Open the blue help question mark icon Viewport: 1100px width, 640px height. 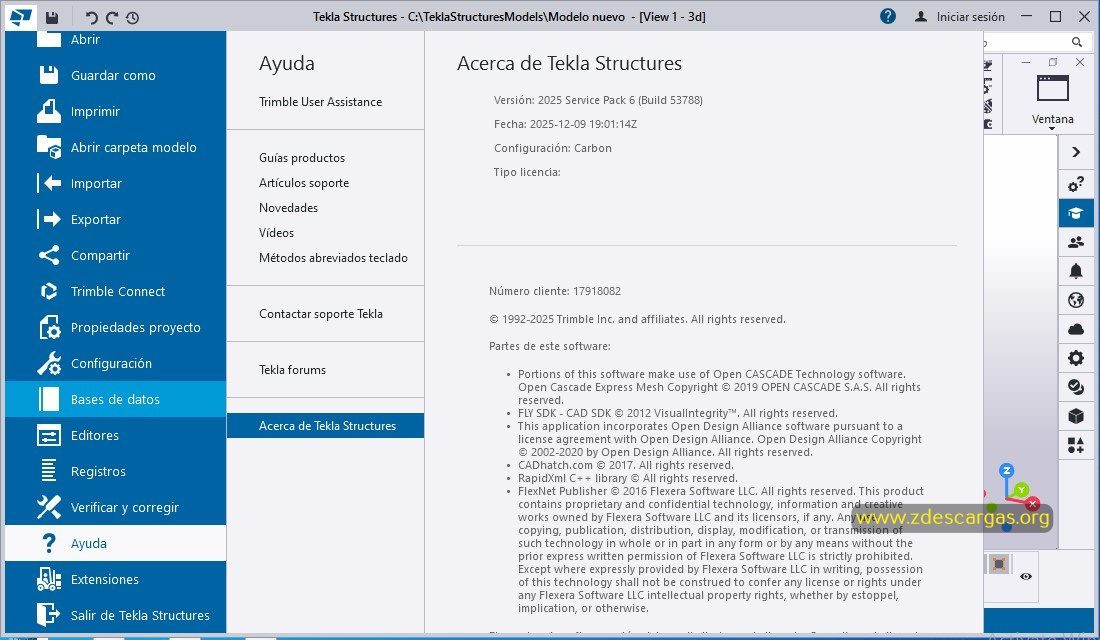pyautogui.click(x=887, y=16)
